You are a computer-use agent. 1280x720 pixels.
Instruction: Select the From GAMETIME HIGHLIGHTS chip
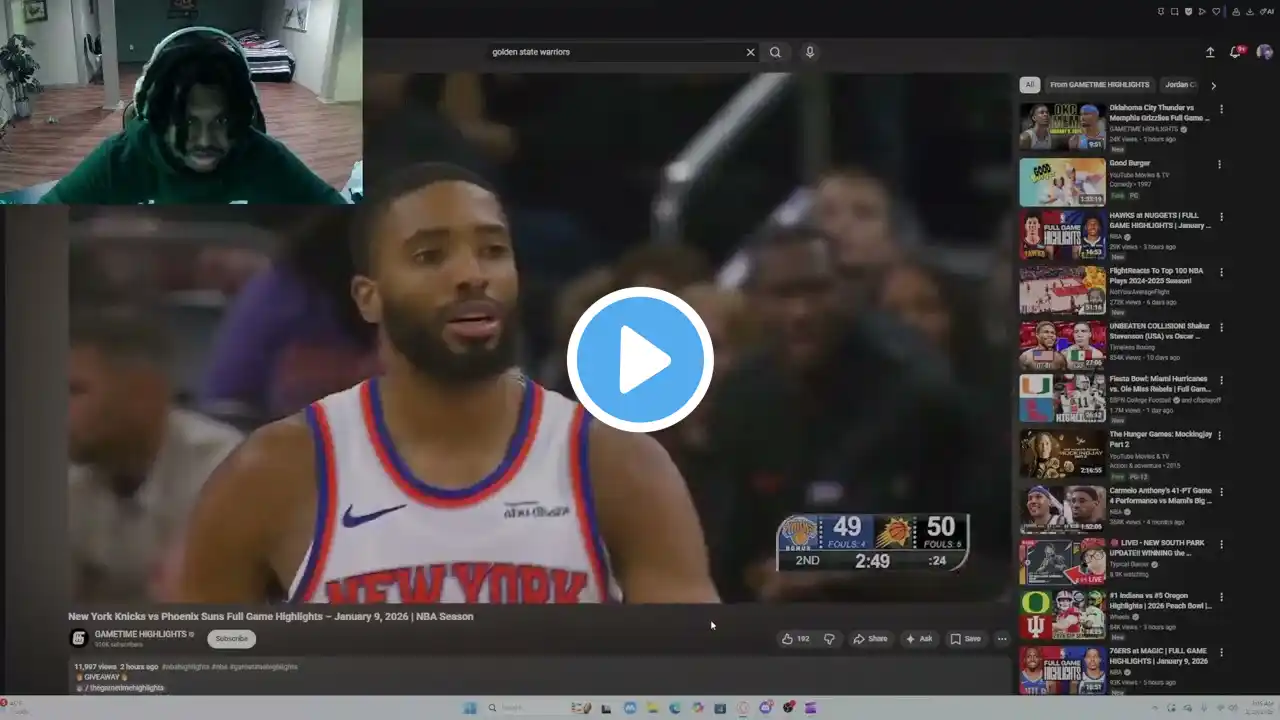pos(1099,85)
